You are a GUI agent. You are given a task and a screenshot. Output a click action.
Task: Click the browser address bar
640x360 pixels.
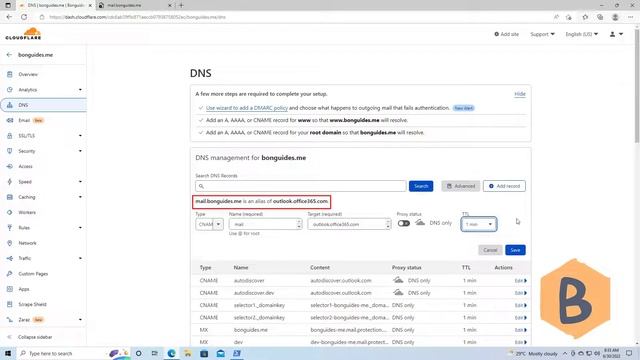[x=294, y=17]
